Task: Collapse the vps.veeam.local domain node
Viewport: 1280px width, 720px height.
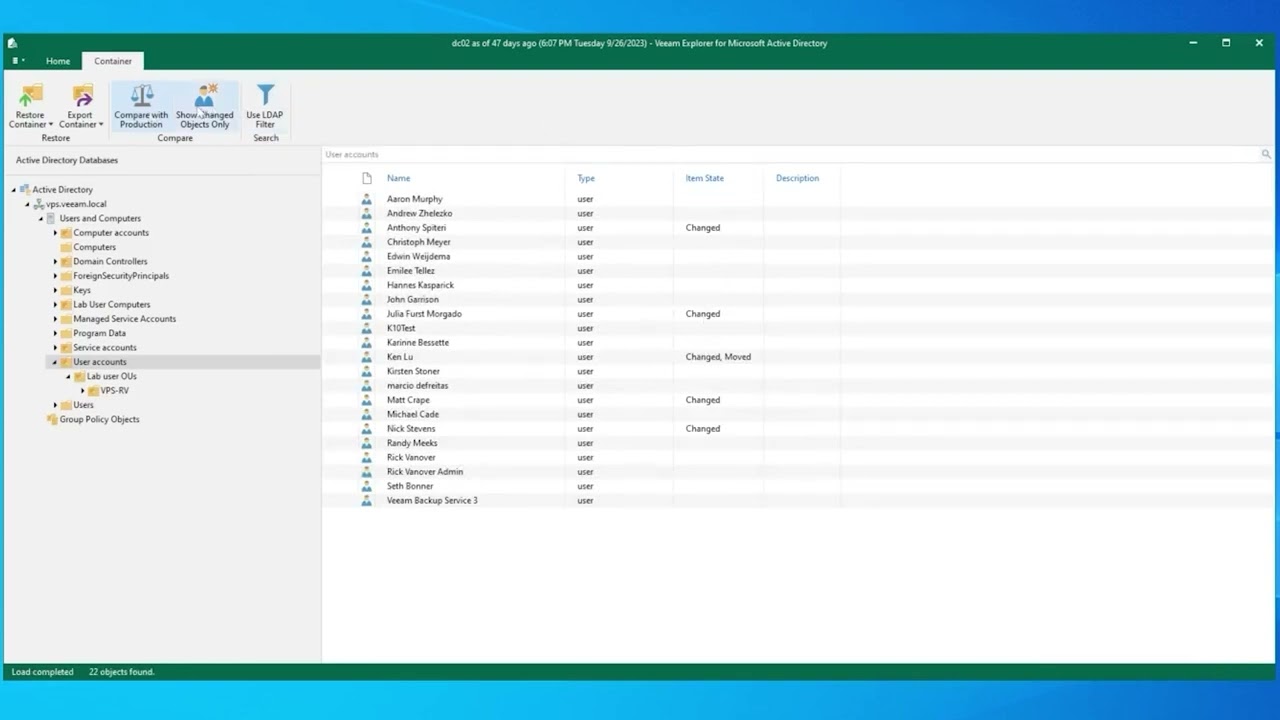Action: click(28, 204)
